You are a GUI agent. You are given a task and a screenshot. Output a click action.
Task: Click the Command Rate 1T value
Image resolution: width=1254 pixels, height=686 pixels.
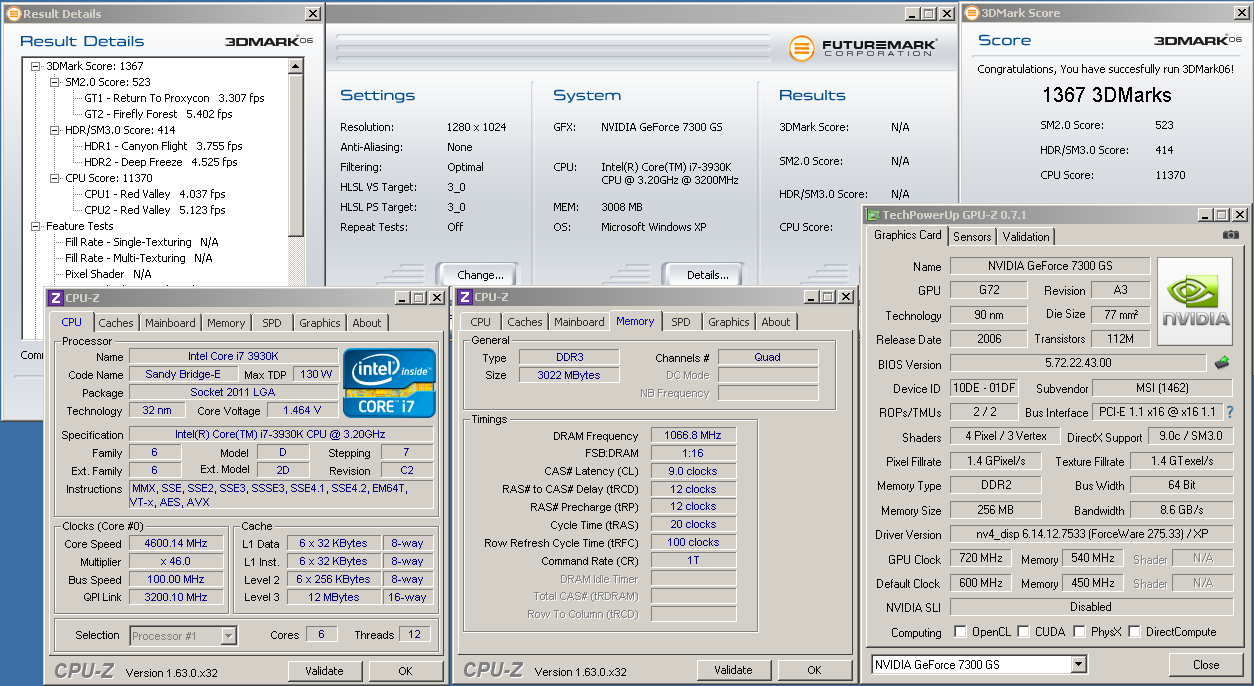click(x=693, y=561)
